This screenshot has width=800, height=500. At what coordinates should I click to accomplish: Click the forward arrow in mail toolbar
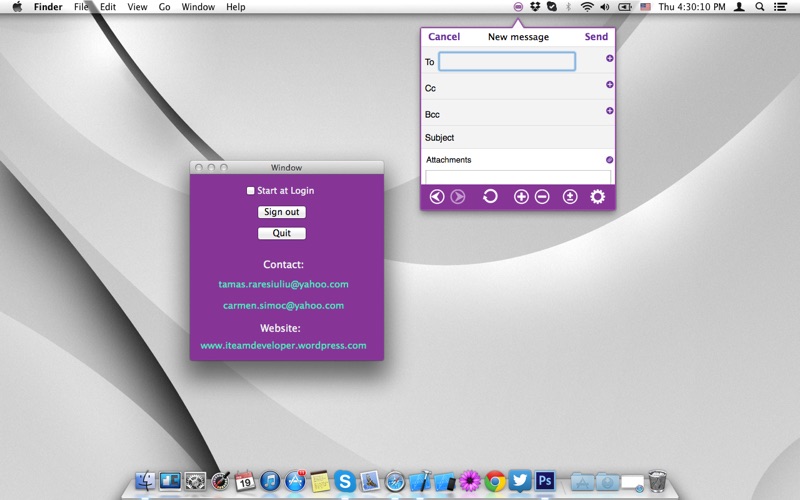(458, 196)
